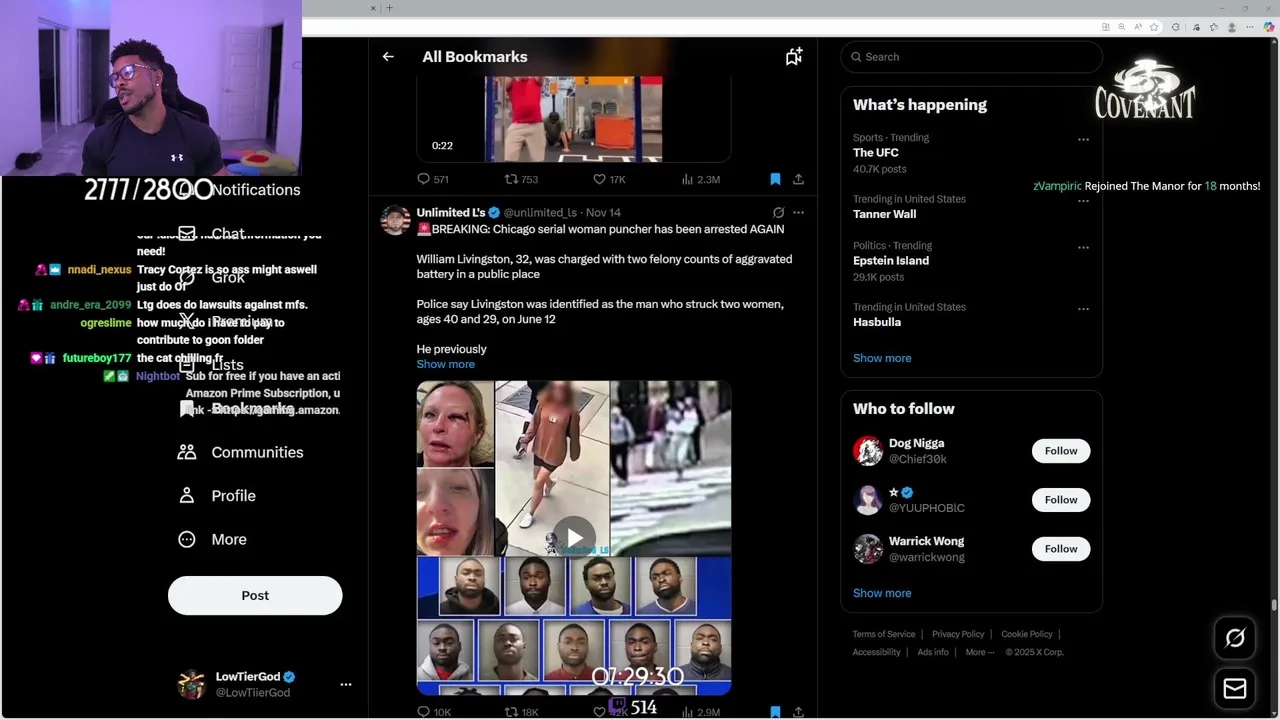Open @Chief30k profile avatar

point(868,451)
